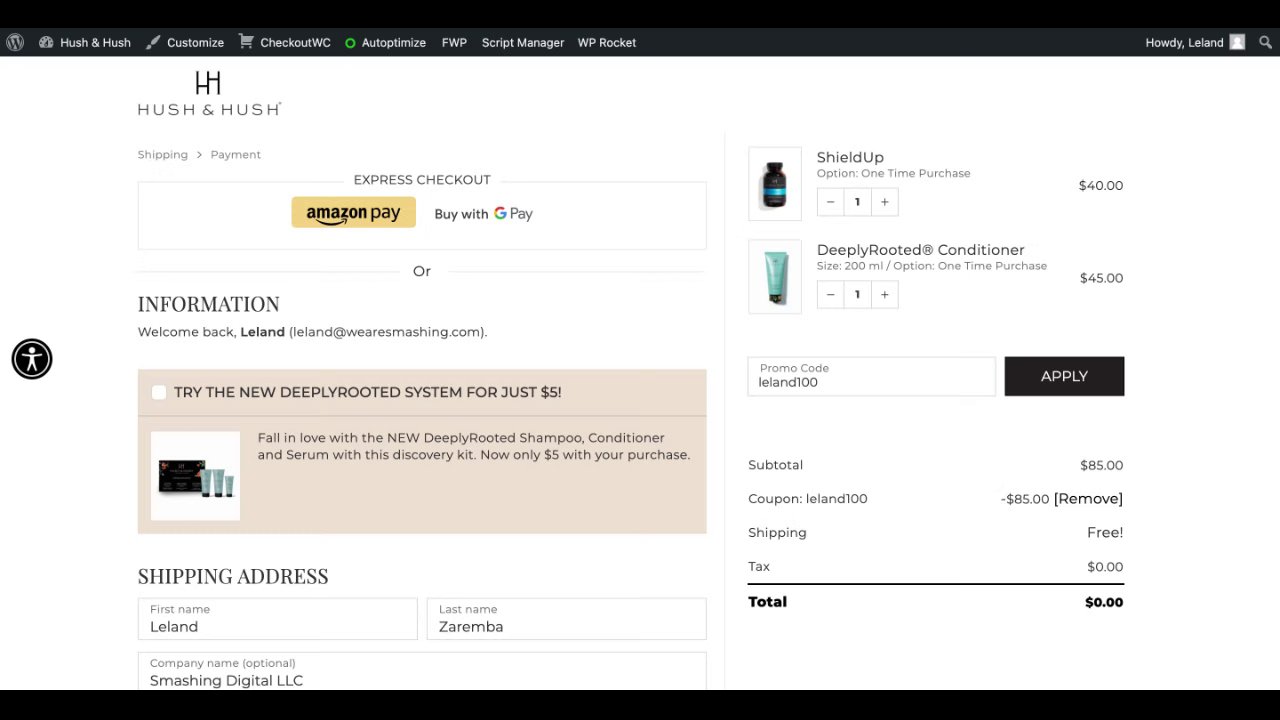Click the $45.00 conditioner price

coord(1101,278)
